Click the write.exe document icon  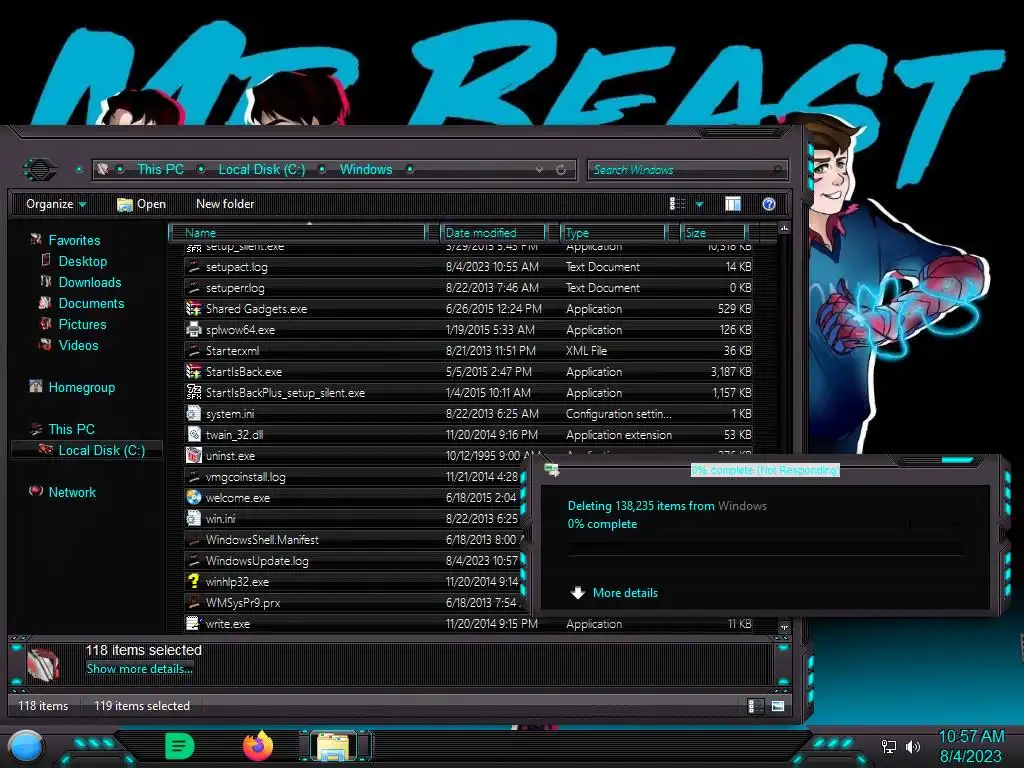click(x=193, y=623)
